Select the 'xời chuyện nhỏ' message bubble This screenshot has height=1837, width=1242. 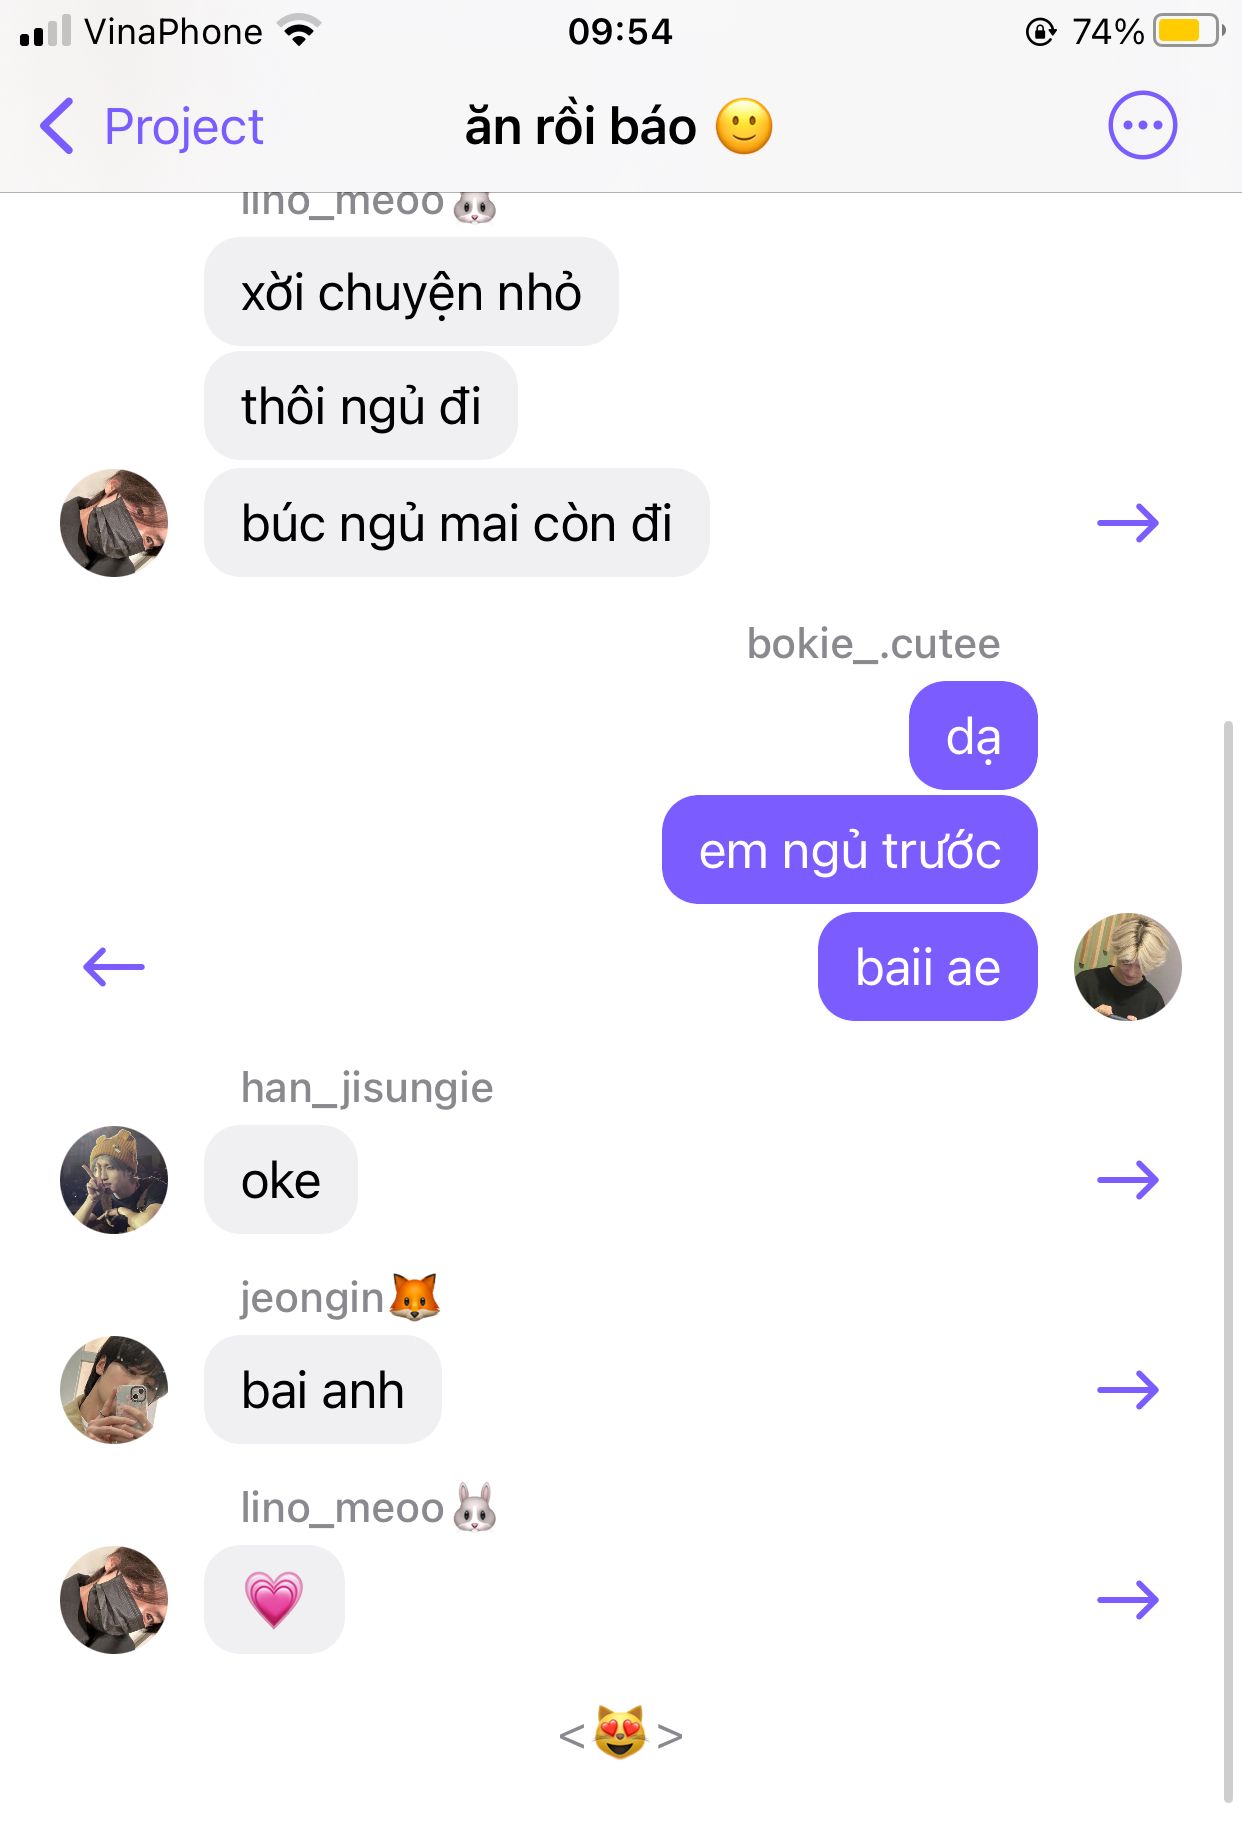411,292
